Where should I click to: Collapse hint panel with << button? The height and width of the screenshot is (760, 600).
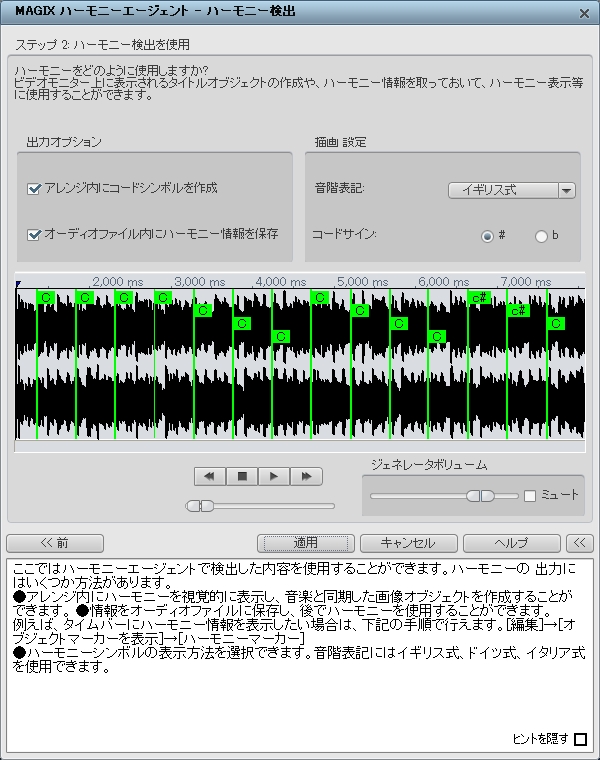(580, 543)
